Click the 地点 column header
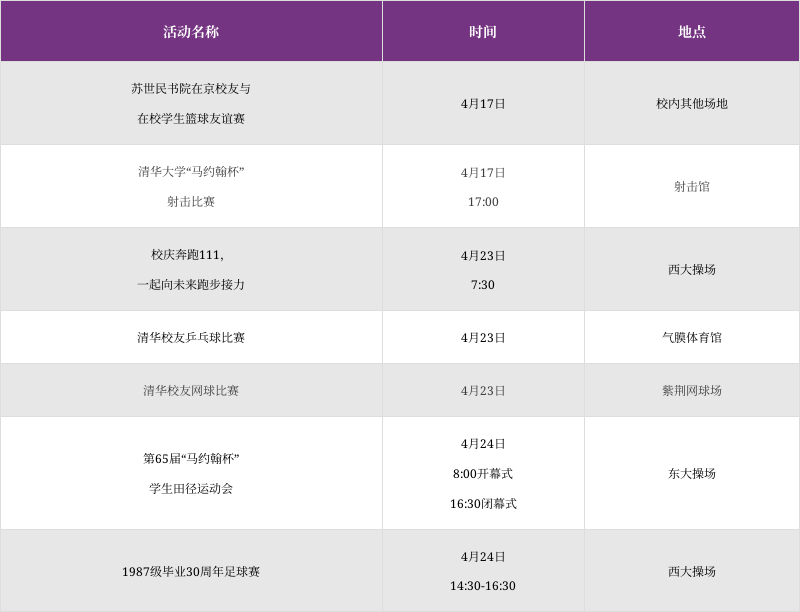The width and height of the screenshot is (800, 612). pos(692,32)
